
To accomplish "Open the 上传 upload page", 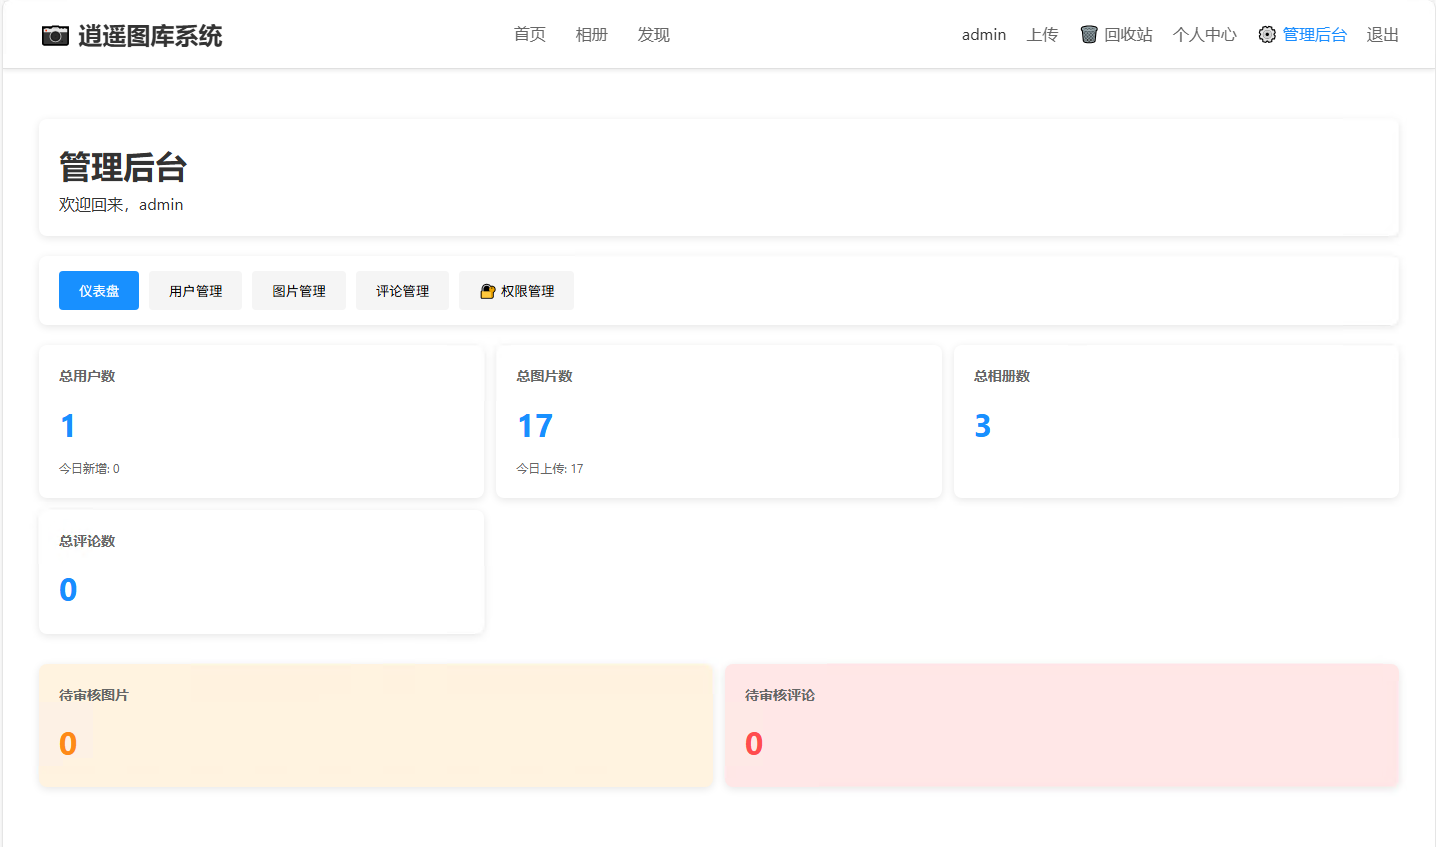I will pyautogui.click(x=1042, y=35).
